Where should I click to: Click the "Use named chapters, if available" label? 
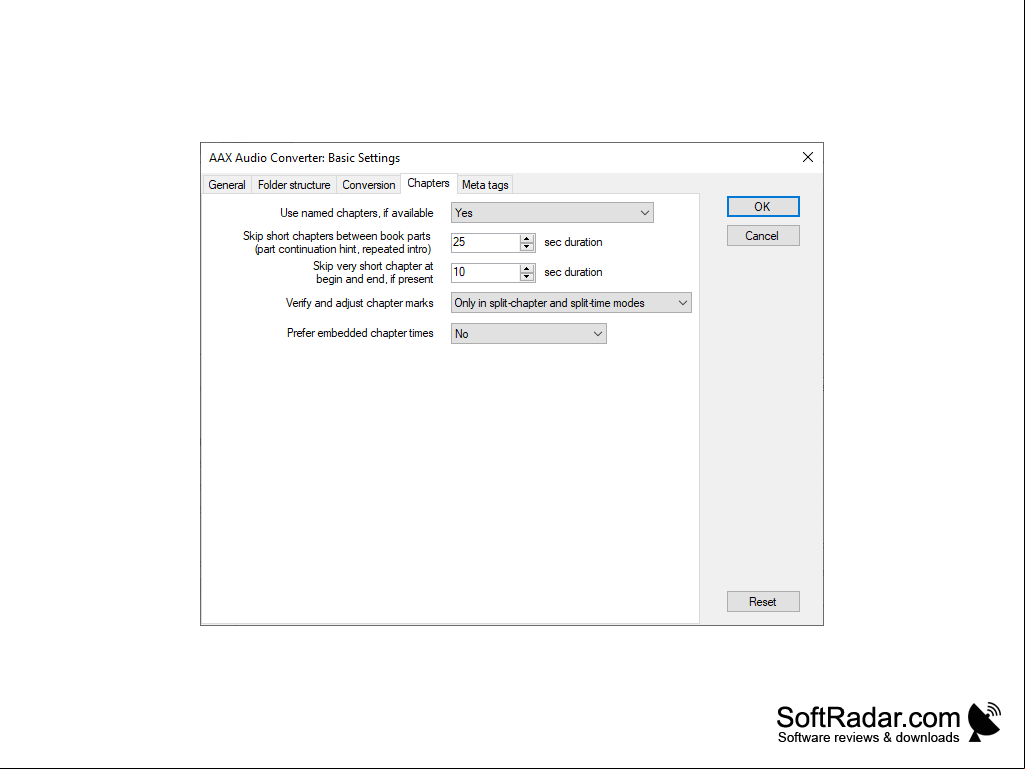click(x=357, y=213)
